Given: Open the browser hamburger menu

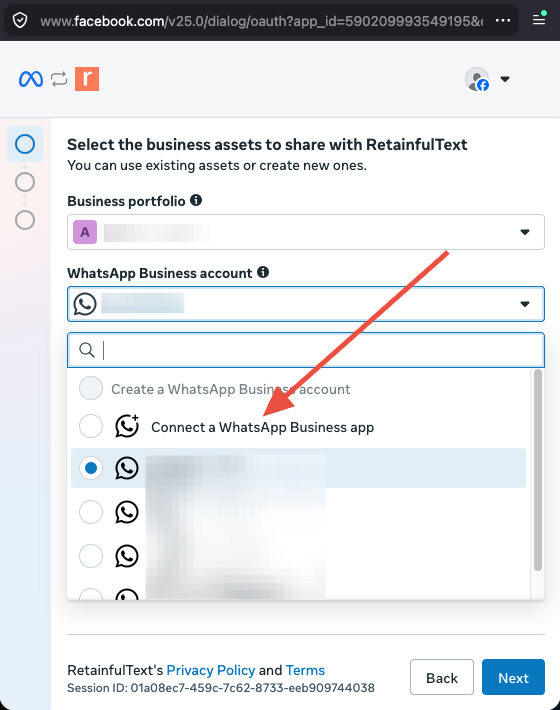Looking at the screenshot, I should 539,20.
